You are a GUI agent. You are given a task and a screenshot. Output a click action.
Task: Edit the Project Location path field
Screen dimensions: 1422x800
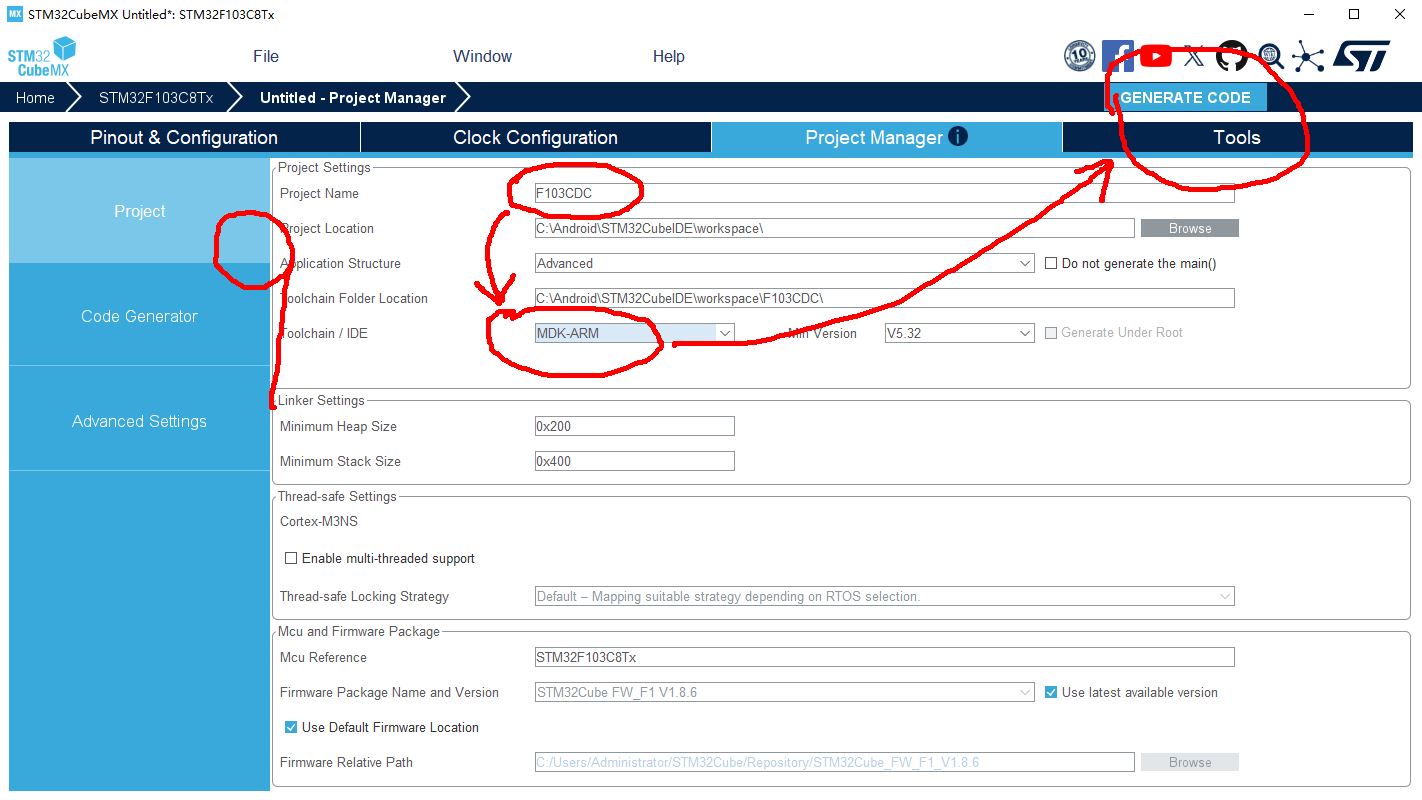pos(835,228)
